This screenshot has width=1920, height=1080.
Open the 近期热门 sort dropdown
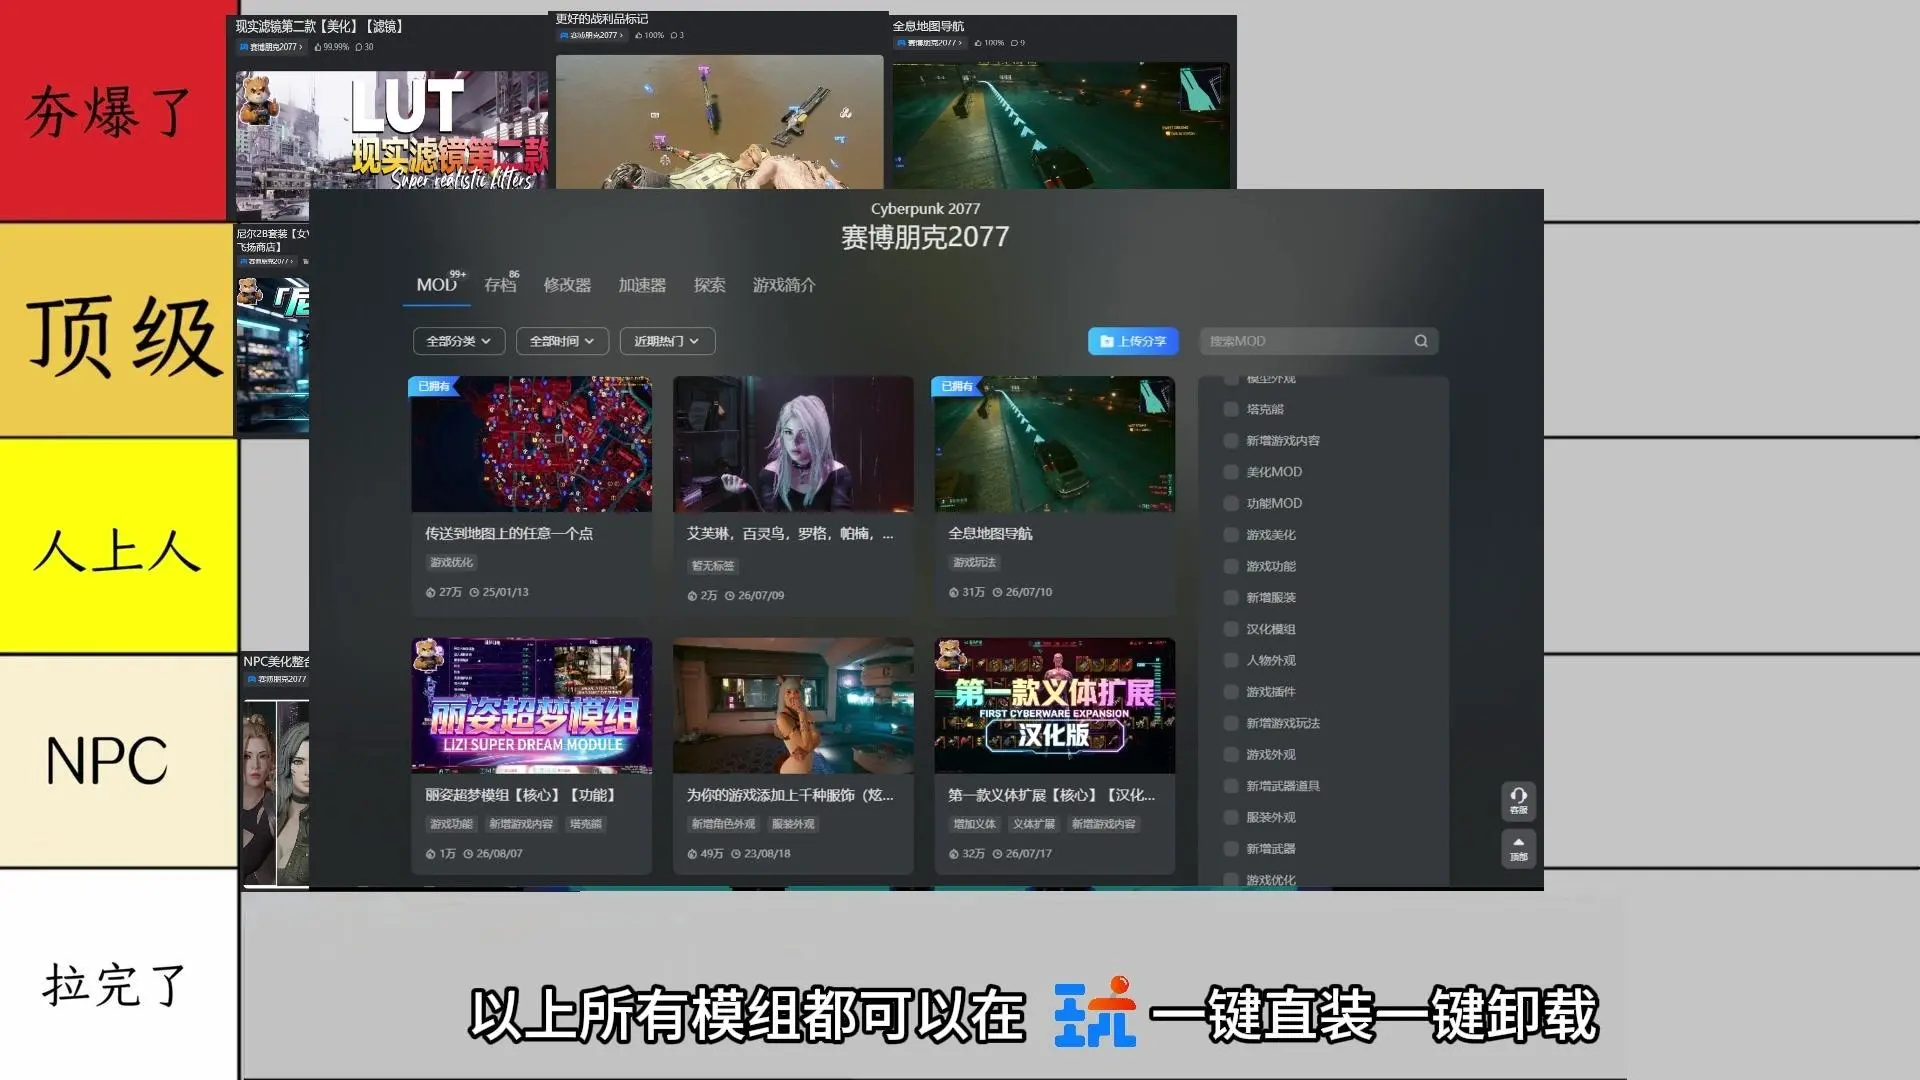click(x=667, y=341)
